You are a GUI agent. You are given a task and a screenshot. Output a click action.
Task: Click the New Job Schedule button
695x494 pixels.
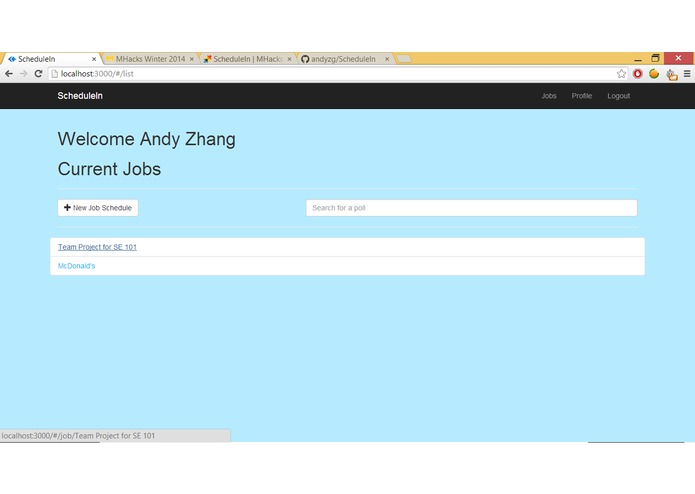tap(98, 208)
